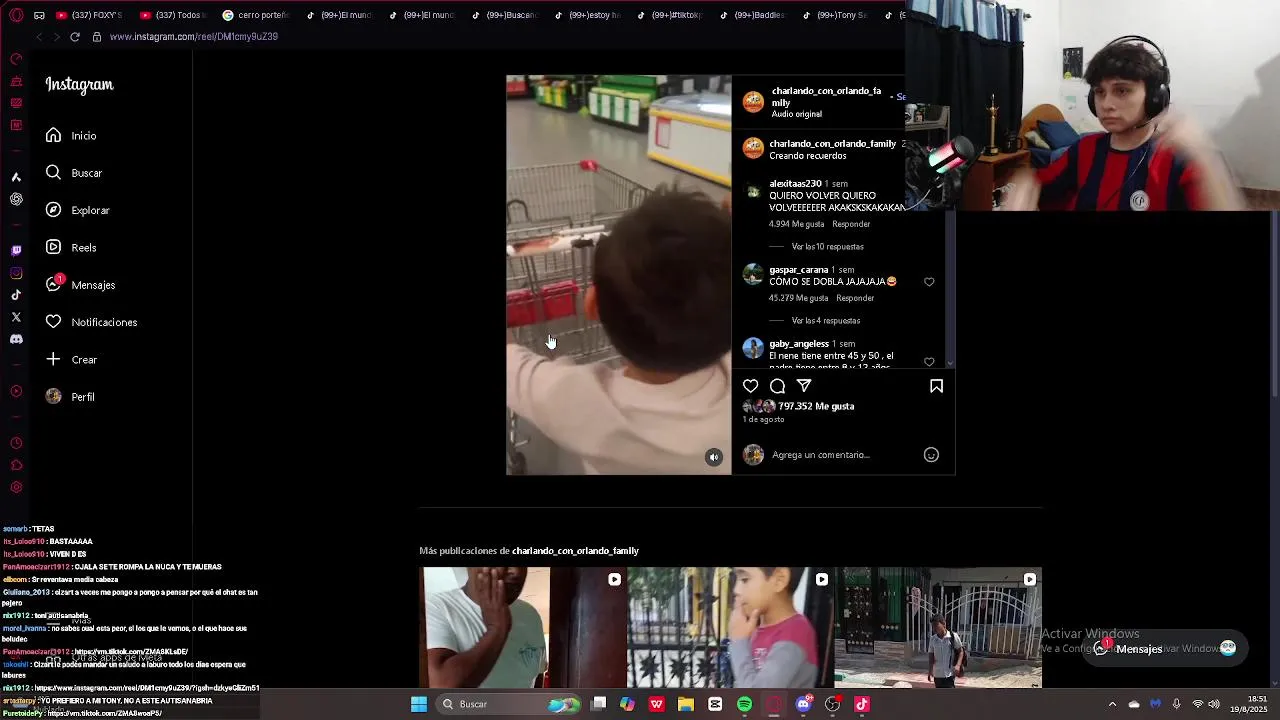The height and width of the screenshot is (720, 1280).
Task: Open the alexitaas230 username link
Action: tap(795, 184)
